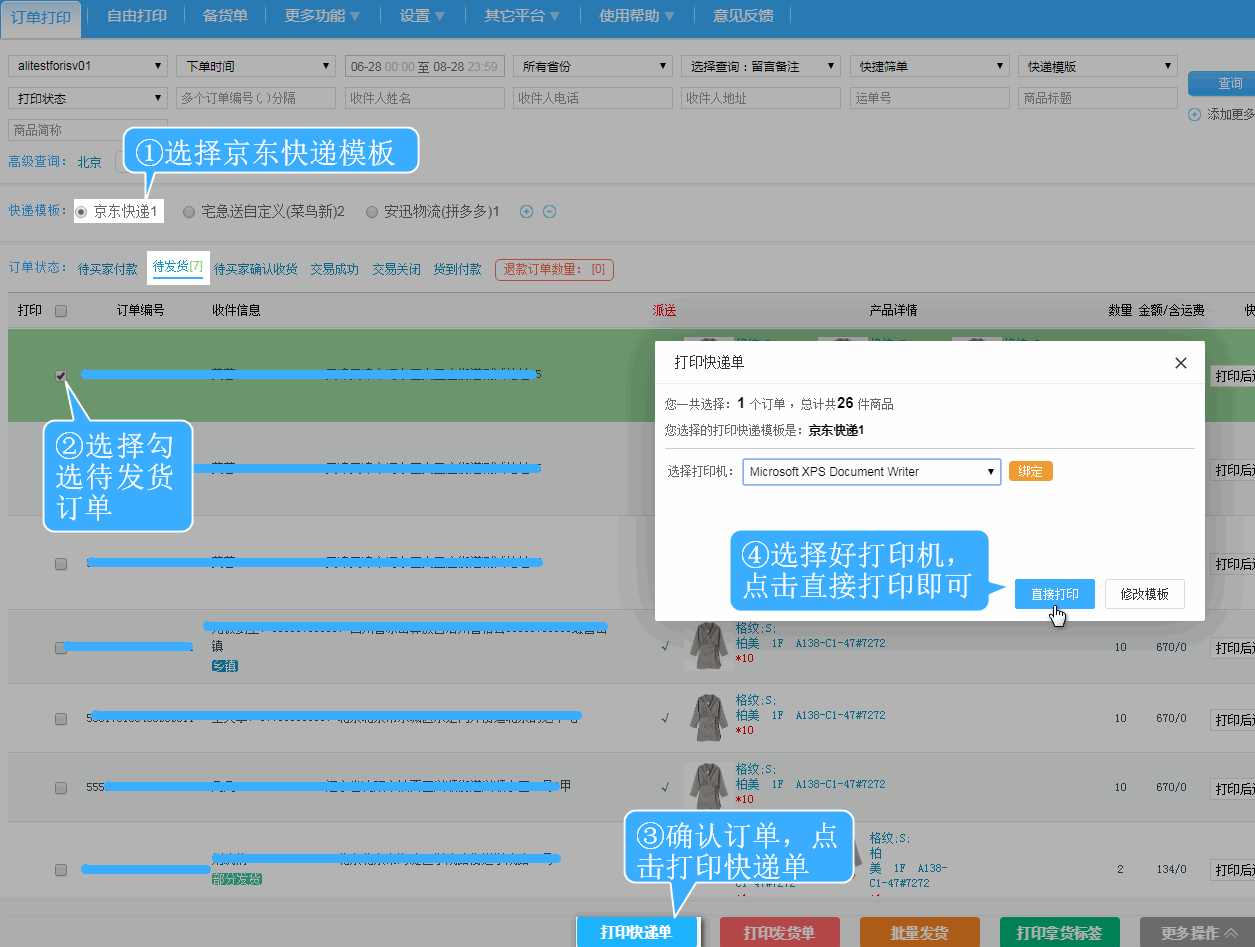The width and height of the screenshot is (1255, 947).
Task: Open the printer selection dropdown
Action: pyautogui.click(x=871, y=472)
